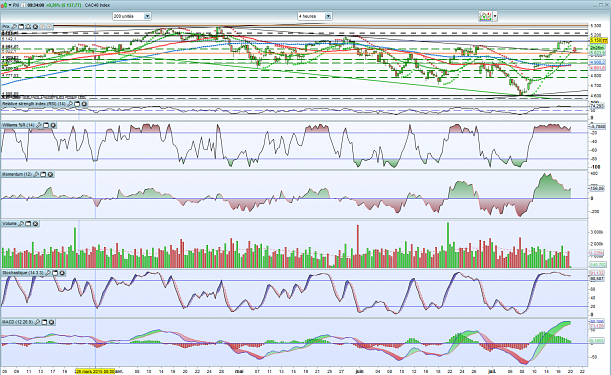Open Williams %R settings wrench
This screenshot has width=611, height=375.
[39, 125]
